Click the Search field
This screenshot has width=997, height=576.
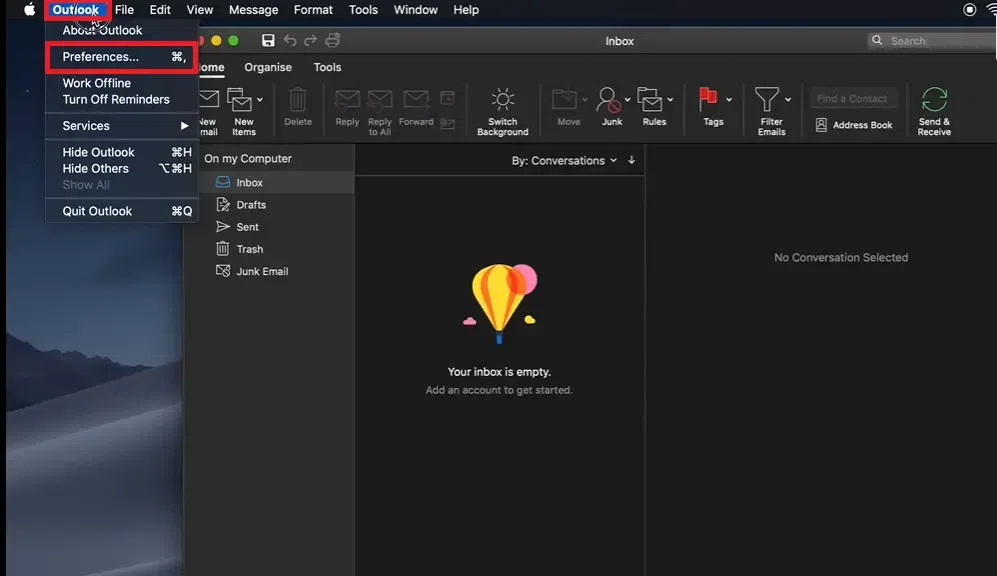point(932,41)
